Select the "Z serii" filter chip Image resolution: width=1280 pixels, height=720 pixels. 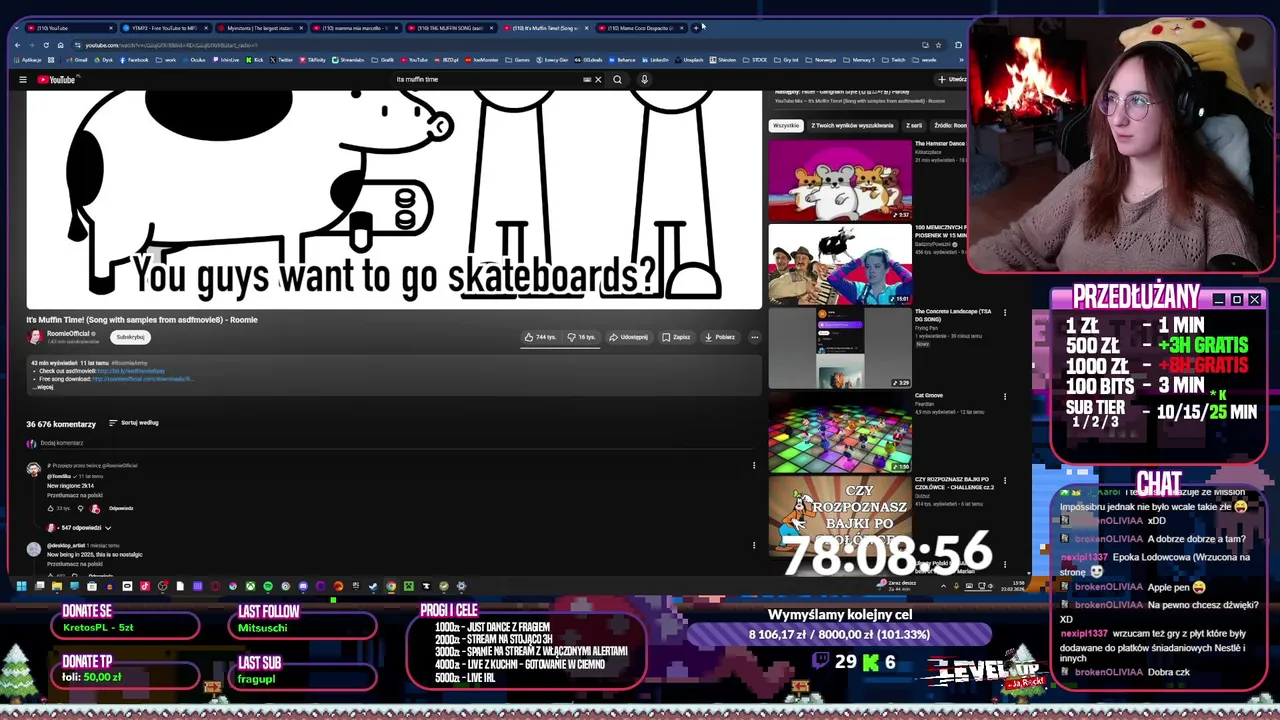(914, 125)
